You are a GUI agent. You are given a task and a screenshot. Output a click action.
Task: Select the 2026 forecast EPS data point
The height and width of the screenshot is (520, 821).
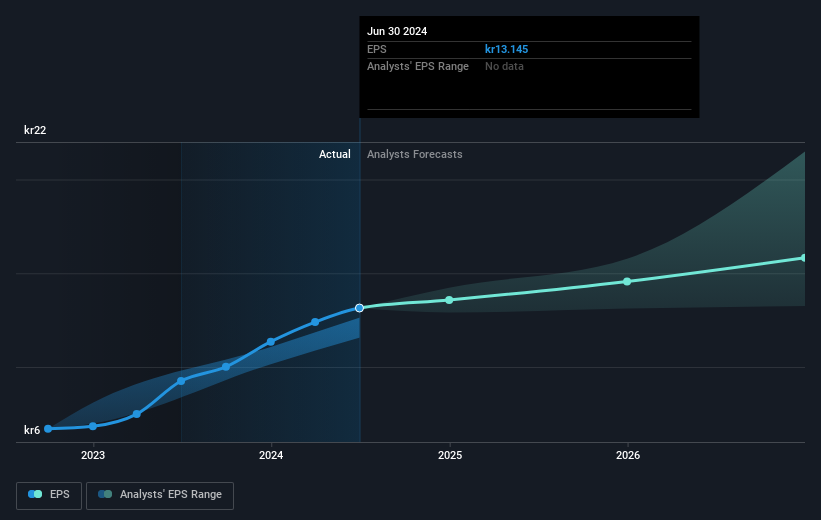tap(627, 282)
